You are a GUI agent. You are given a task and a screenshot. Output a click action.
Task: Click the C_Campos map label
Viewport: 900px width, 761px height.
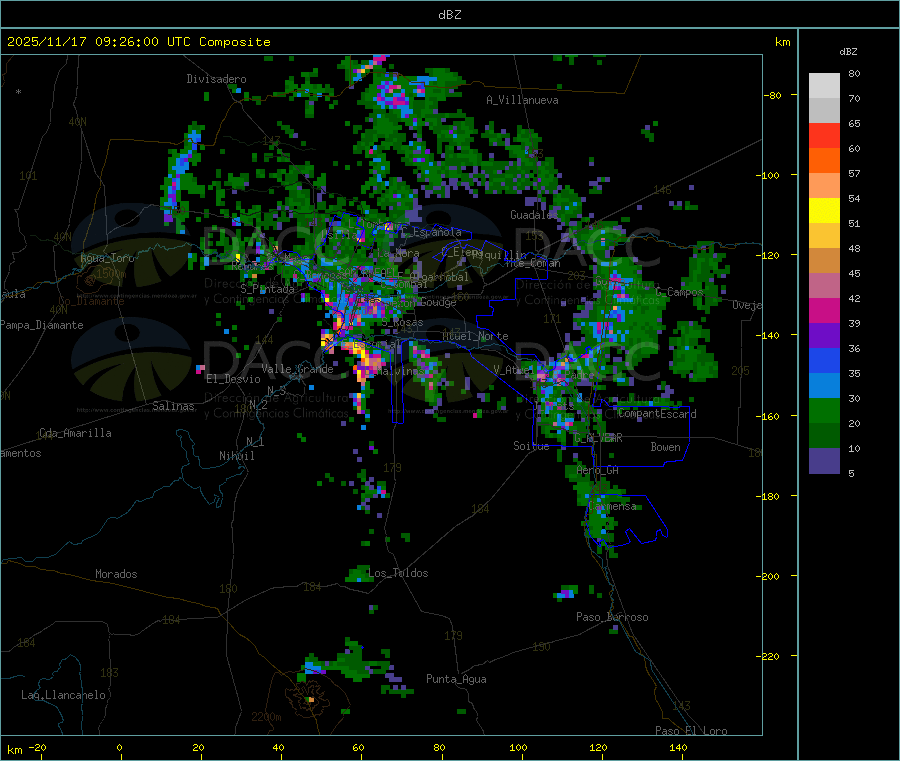tap(680, 292)
